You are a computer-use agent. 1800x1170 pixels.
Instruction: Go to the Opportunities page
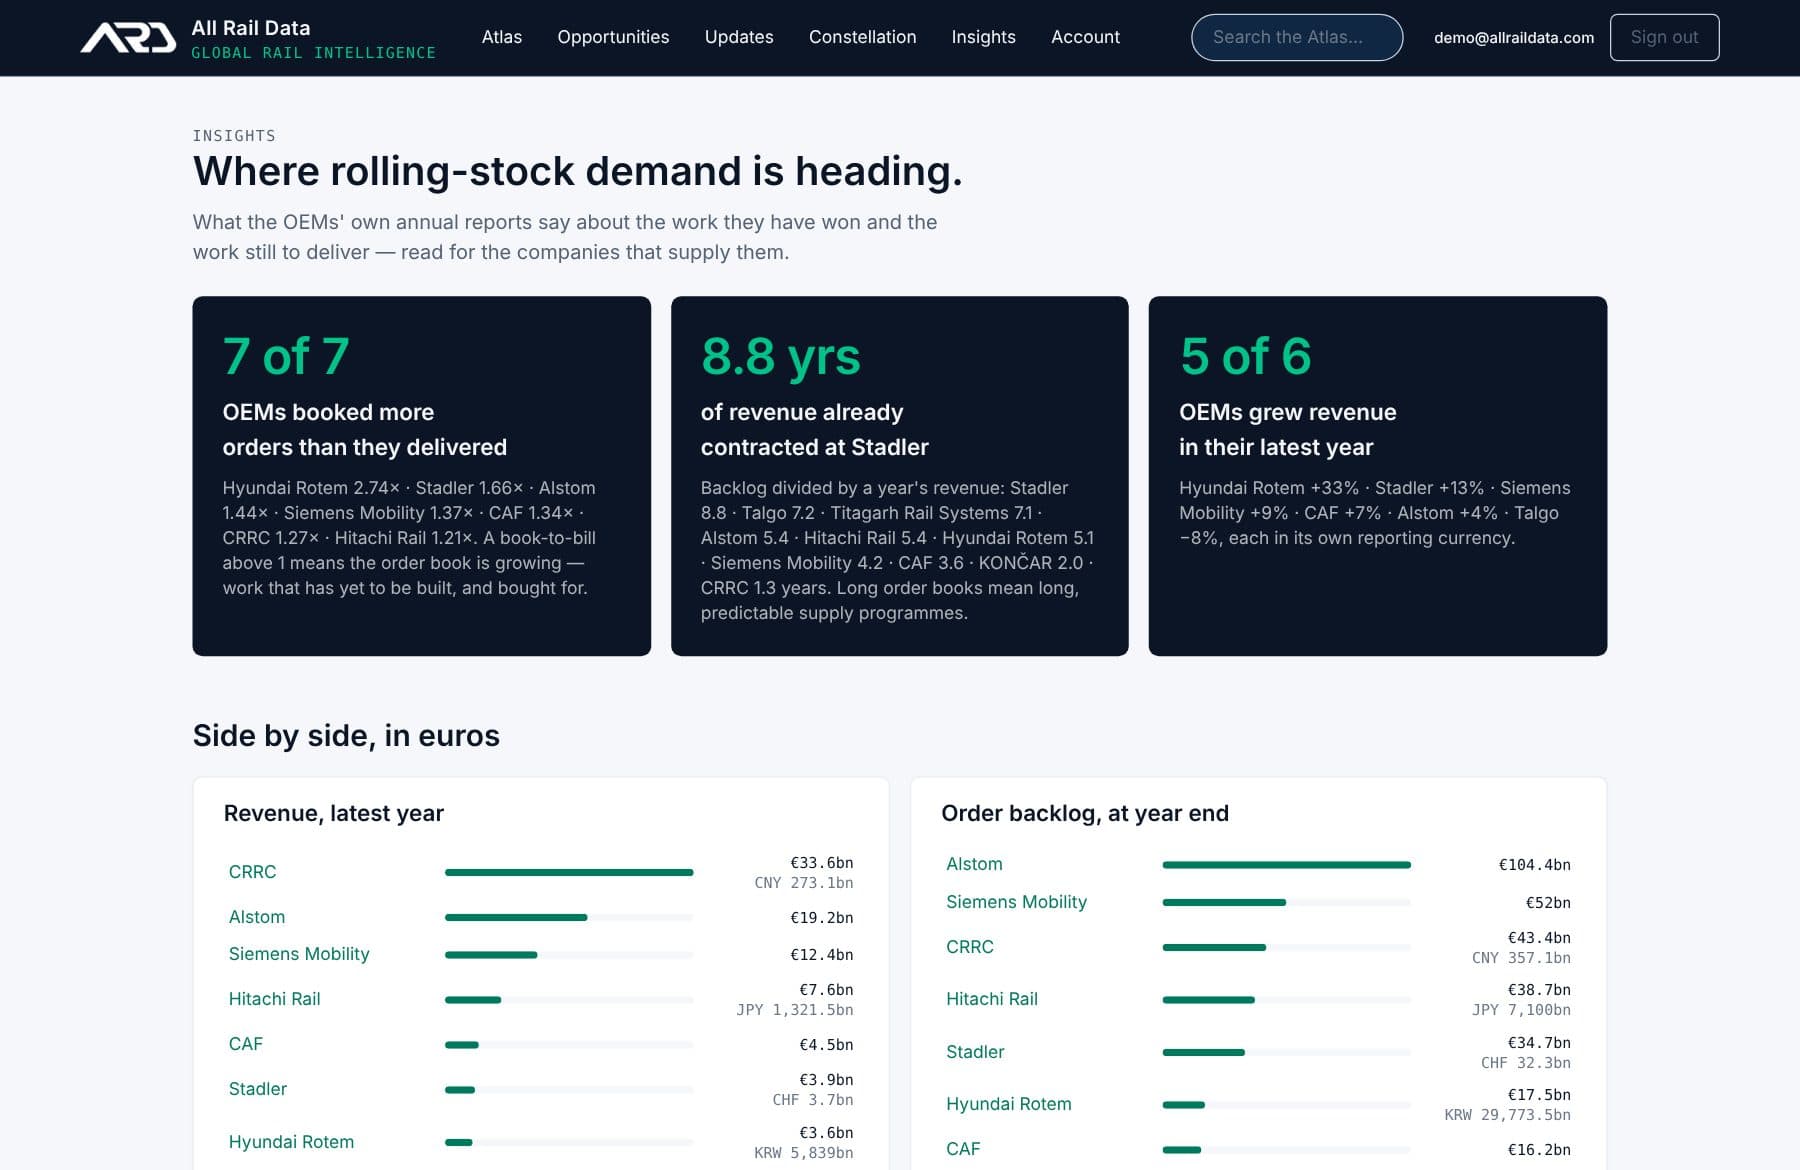[x=613, y=37]
